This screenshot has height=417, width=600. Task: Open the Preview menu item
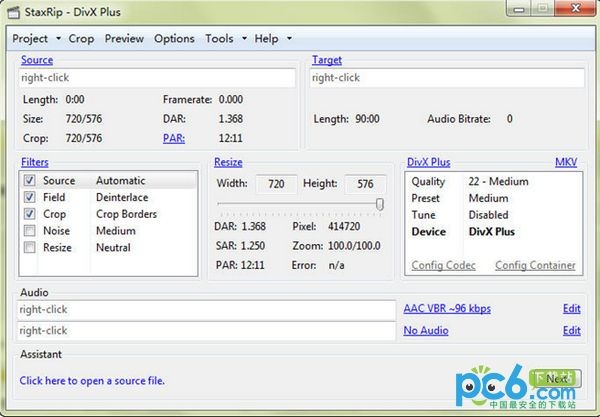(x=124, y=39)
